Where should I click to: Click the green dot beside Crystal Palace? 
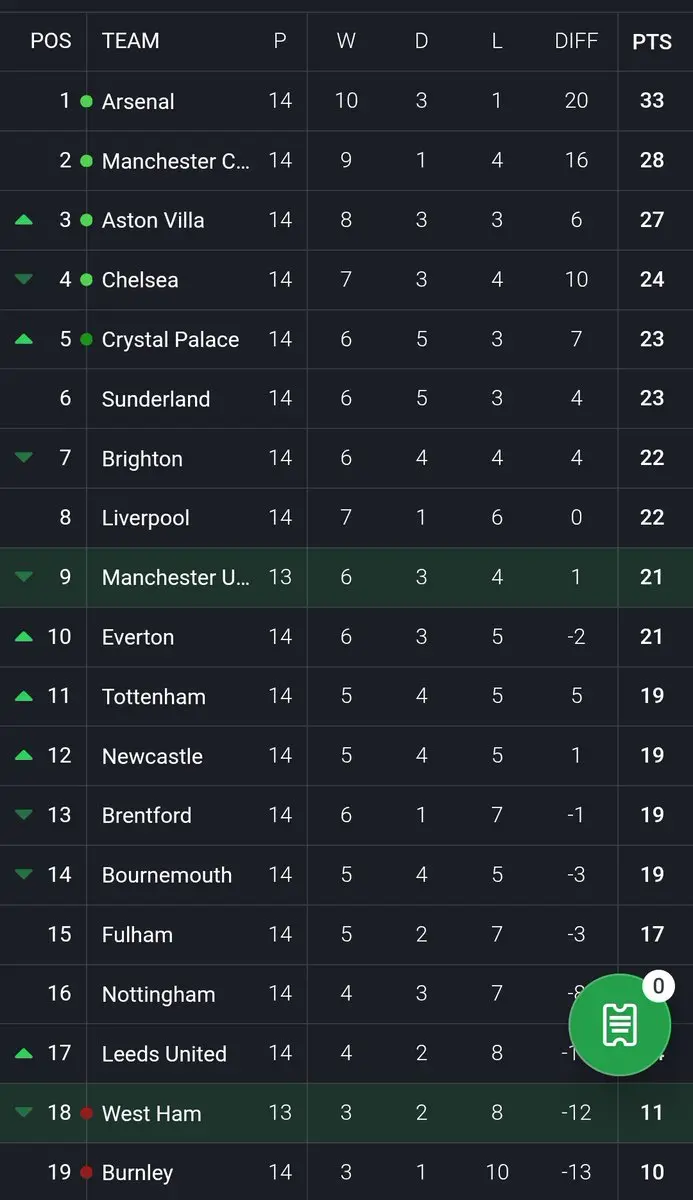[x=86, y=340]
